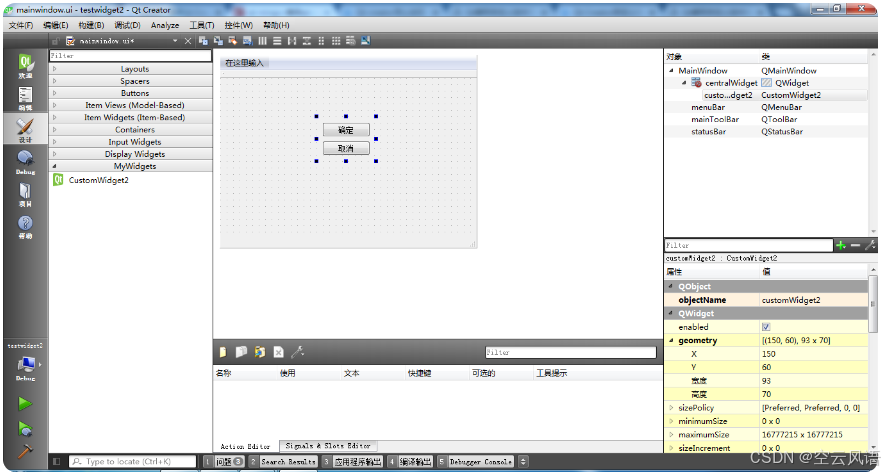The image size is (885, 473).
Task: Select the Action Editor tab
Action: point(246,446)
